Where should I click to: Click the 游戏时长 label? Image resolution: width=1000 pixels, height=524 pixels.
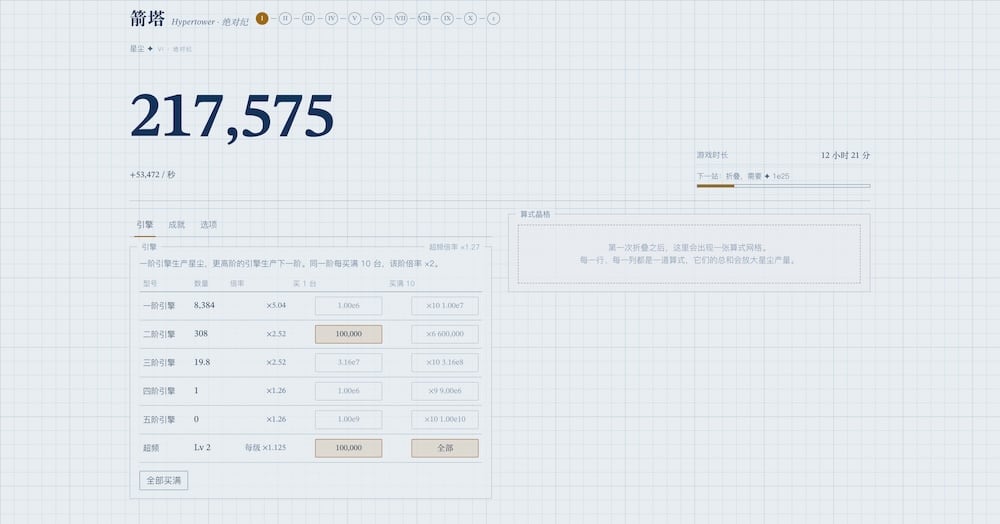pyautogui.click(x=712, y=155)
